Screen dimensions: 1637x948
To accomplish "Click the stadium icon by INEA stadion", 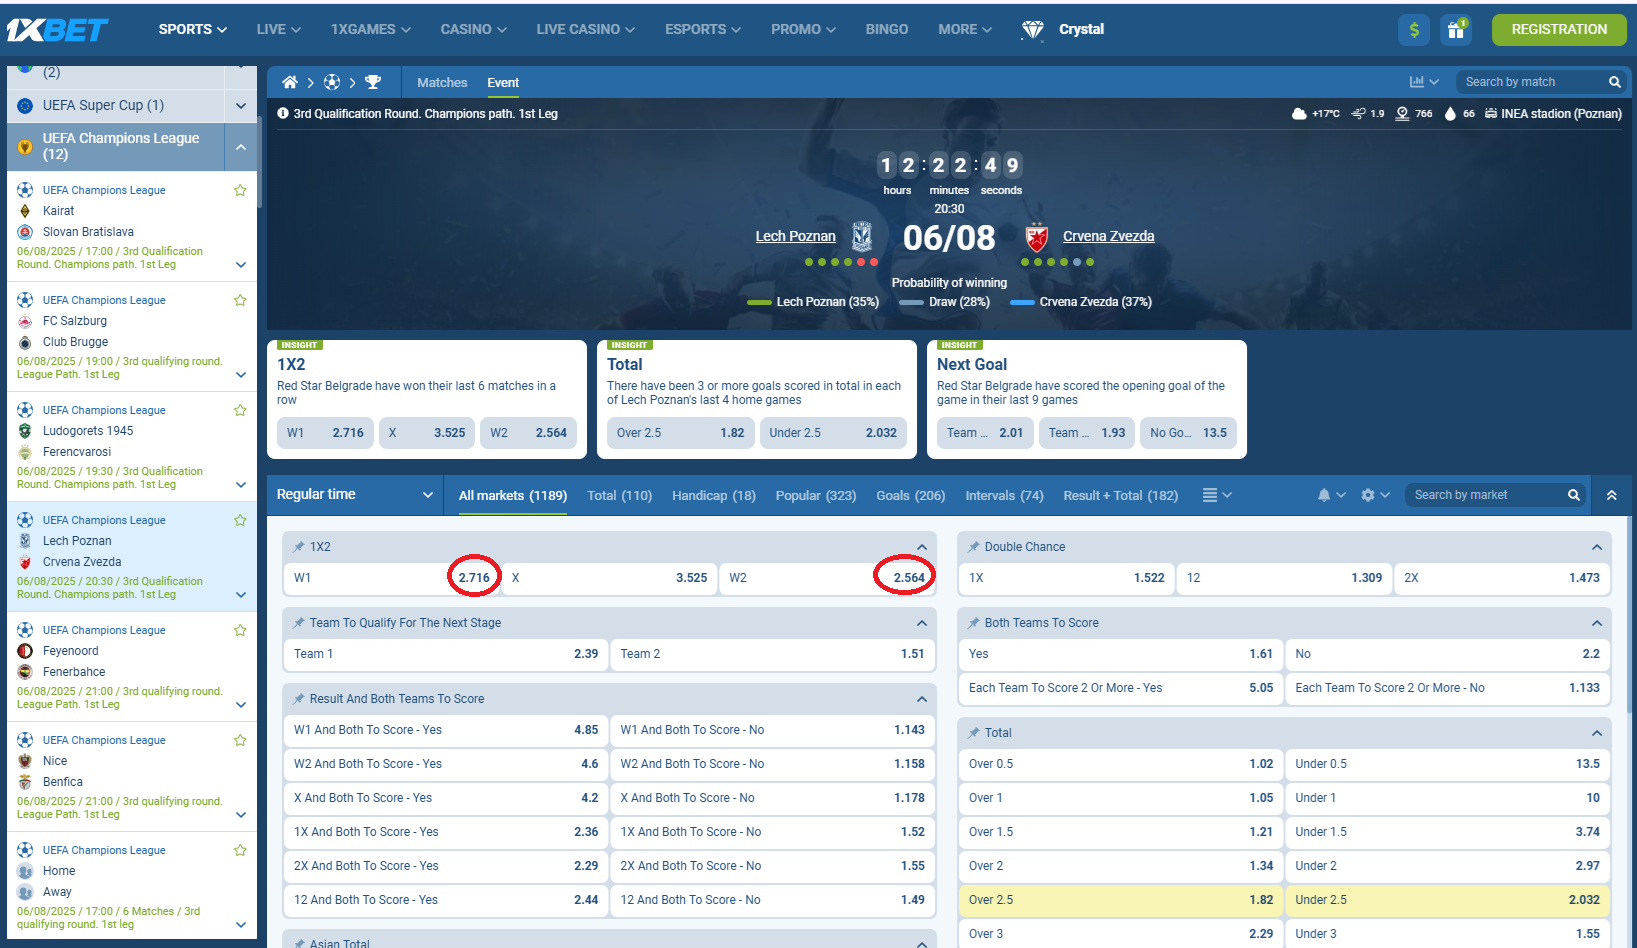I will tap(1491, 114).
